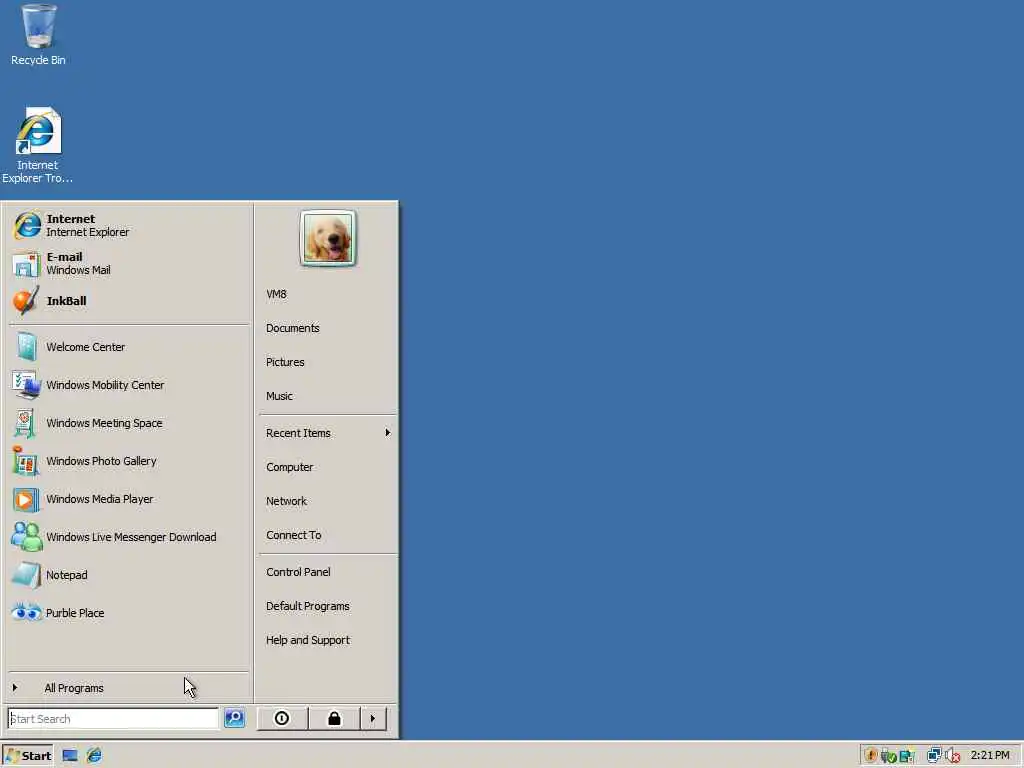Launch Windows Meeting Space
This screenshot has height=768, width=1024.
pos(129,423)
